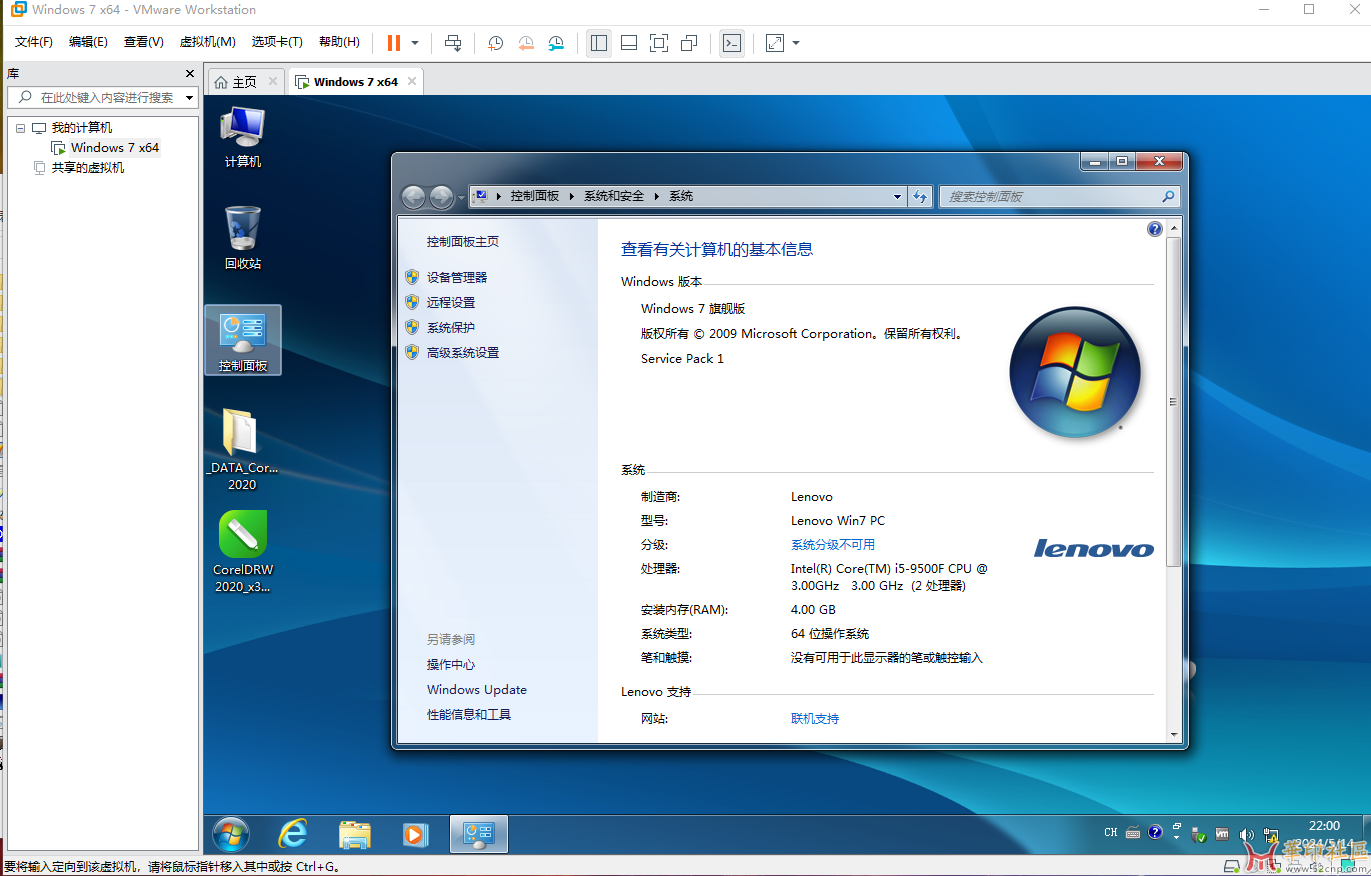Click the Windows 7 Start orb
Viewport: 1371px width, 876px height.
[x=231, y=833]
